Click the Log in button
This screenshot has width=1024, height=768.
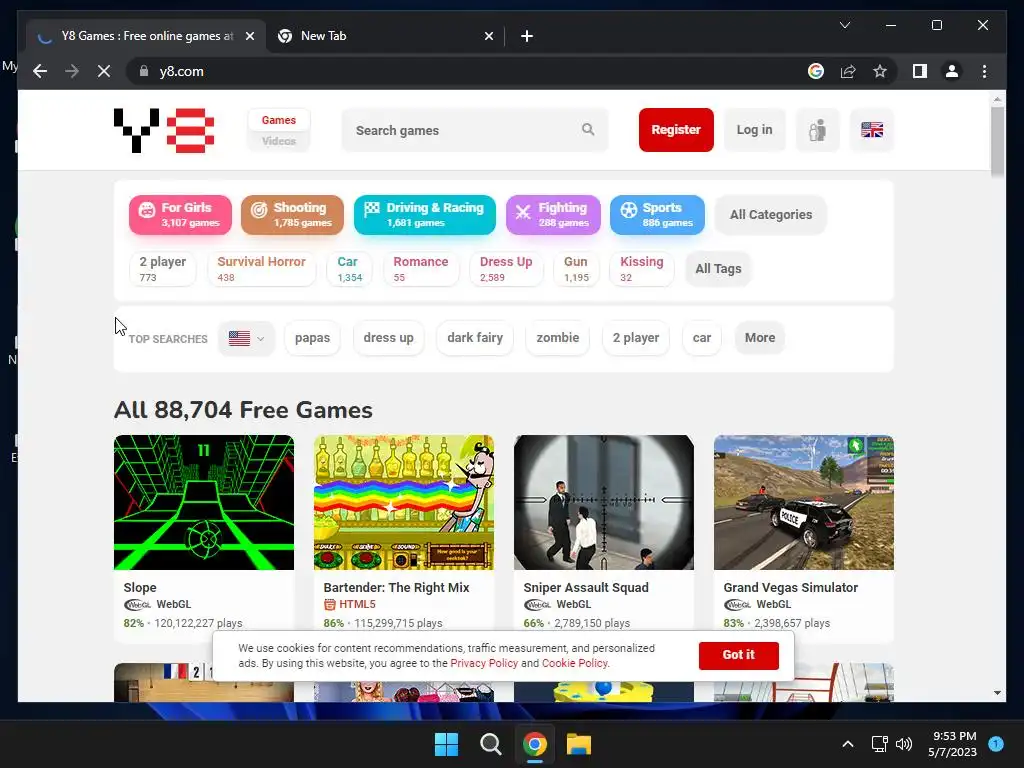pyautogui.click(x=754, y=130)
